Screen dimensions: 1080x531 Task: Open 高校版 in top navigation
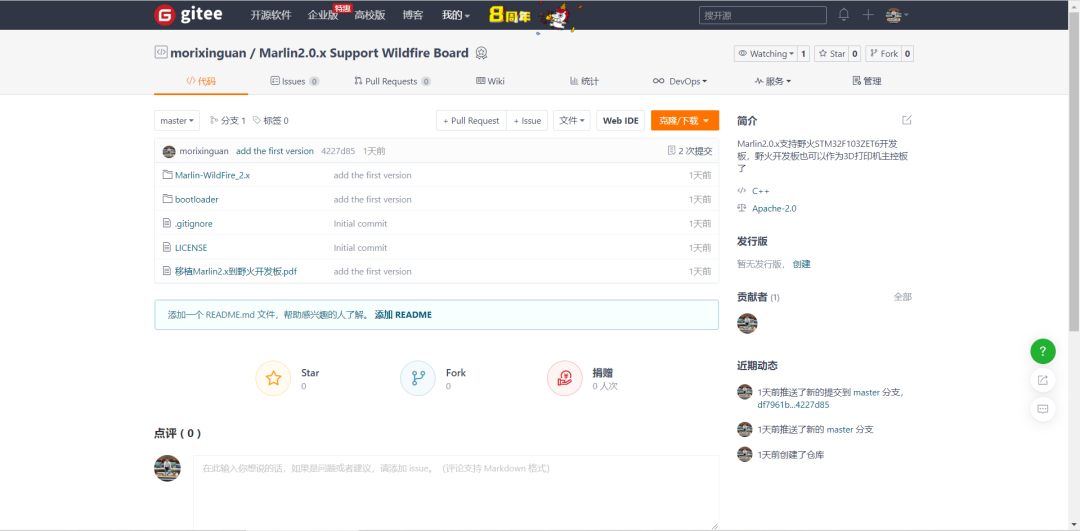pos(370,15)
